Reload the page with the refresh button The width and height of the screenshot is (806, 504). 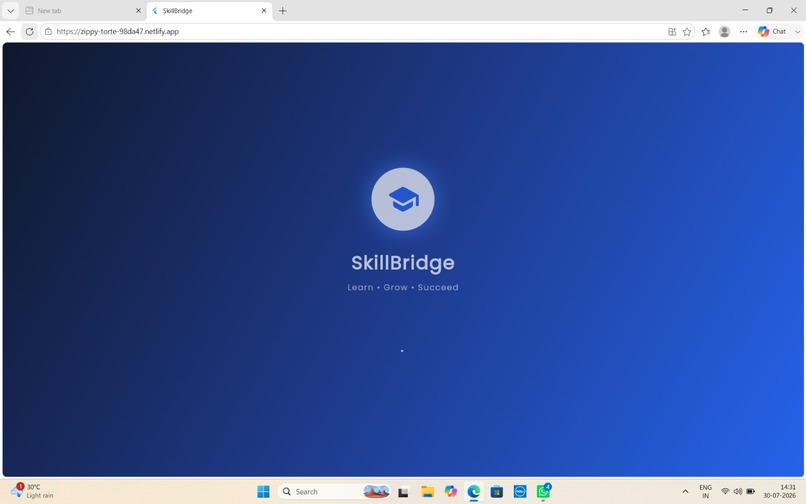[29, 31]
